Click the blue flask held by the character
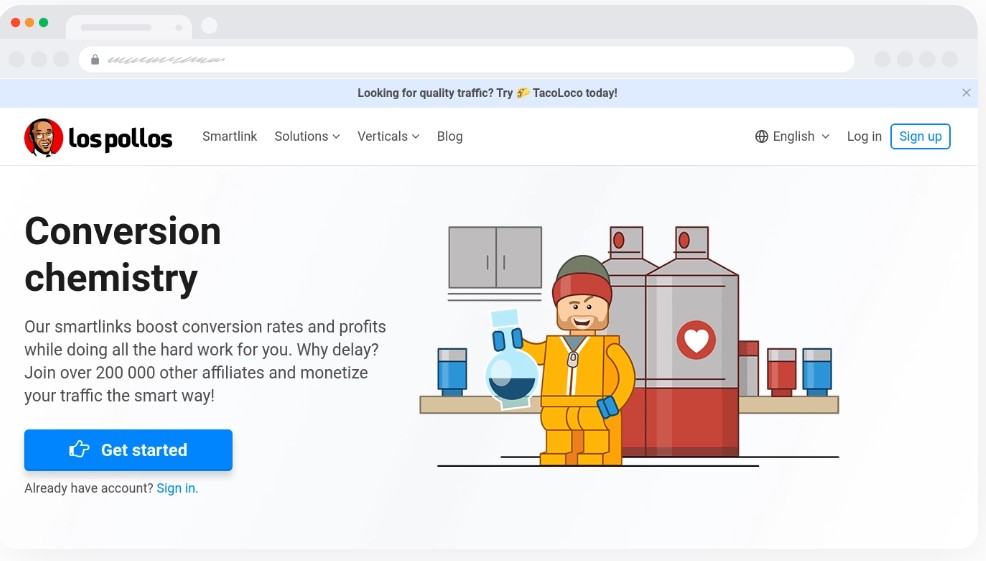This screenshot has width=986, height=561. click(511, 372)
